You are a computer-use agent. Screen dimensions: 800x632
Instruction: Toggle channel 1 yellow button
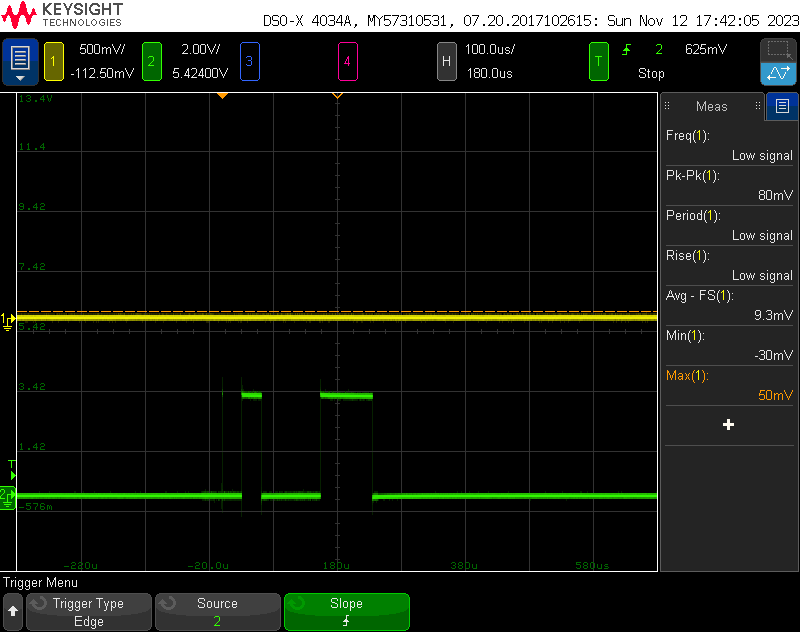pos(54,61)
